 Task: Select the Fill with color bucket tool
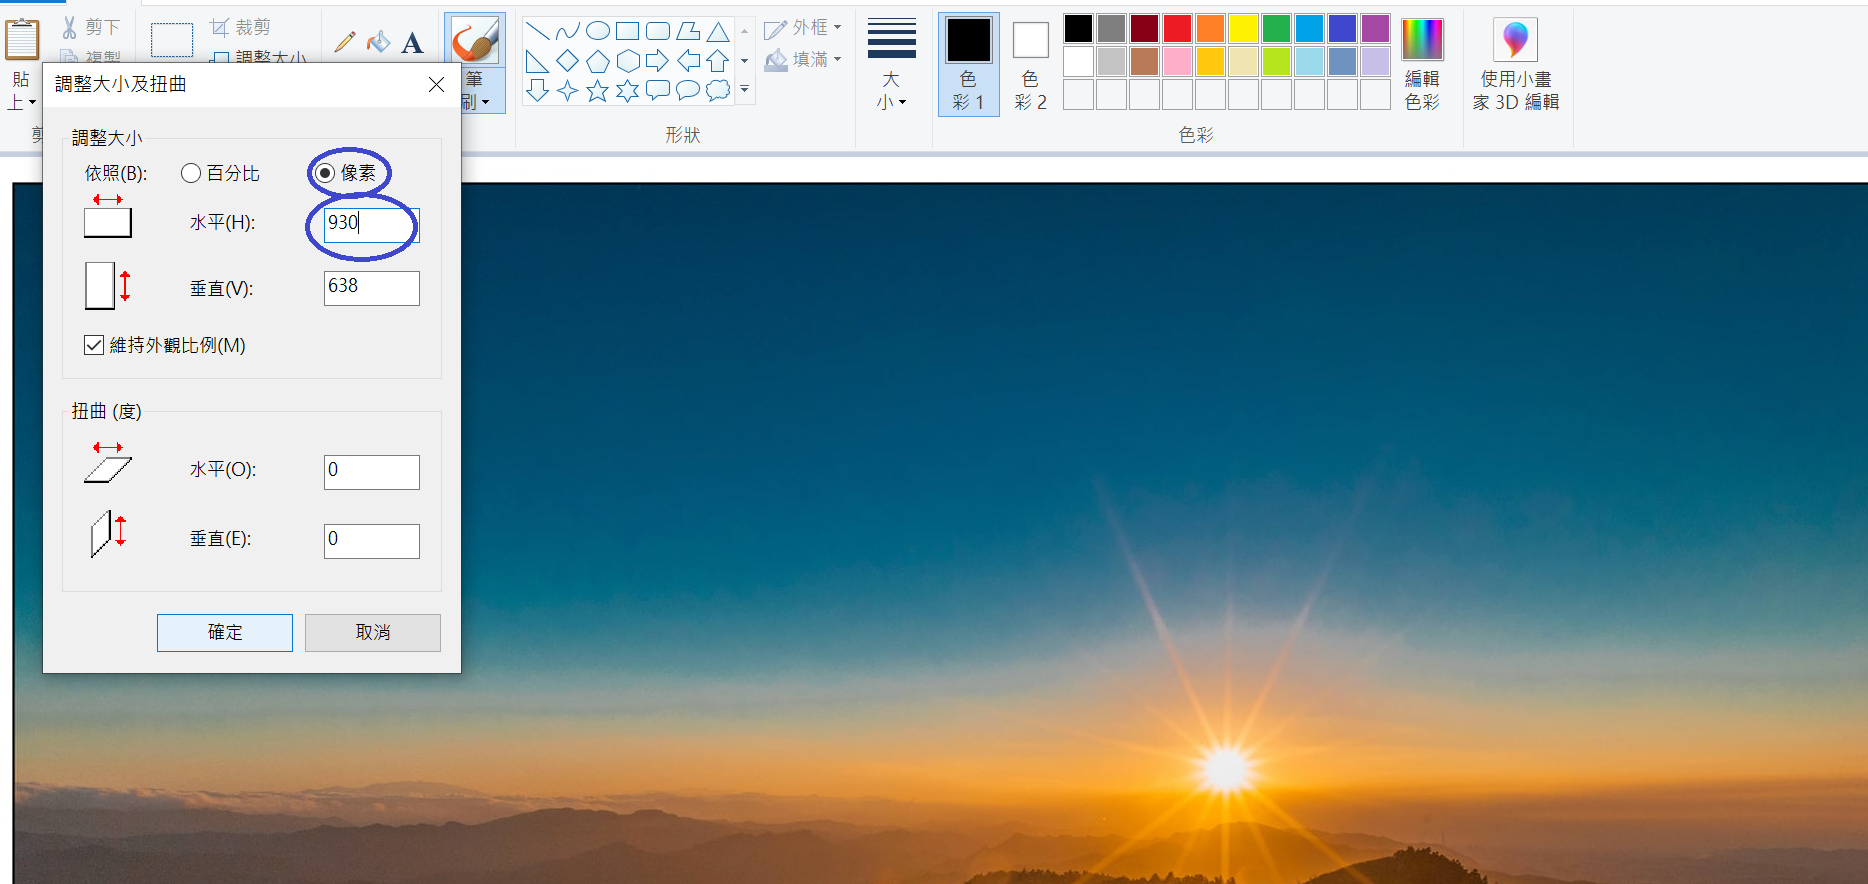[x=378, y=42]
